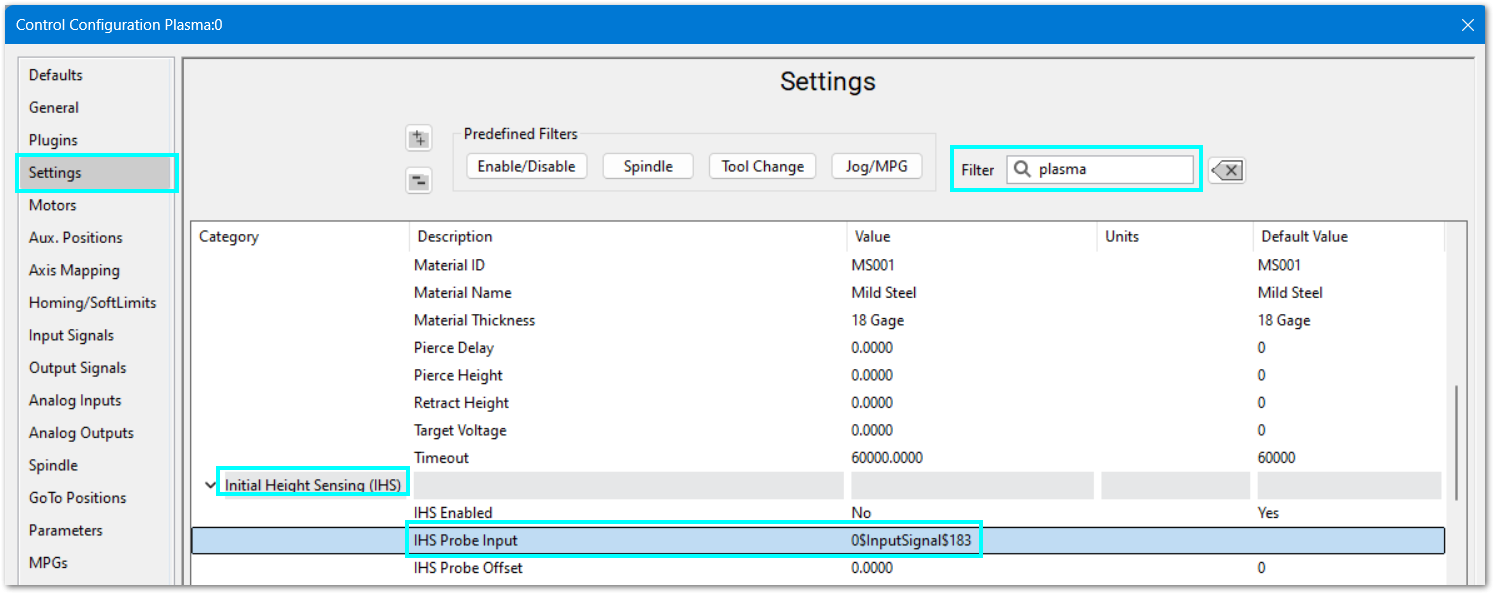Click the expand all categories icon
This screenshot has width=1494, height=594.
click(x=419, y=139)
